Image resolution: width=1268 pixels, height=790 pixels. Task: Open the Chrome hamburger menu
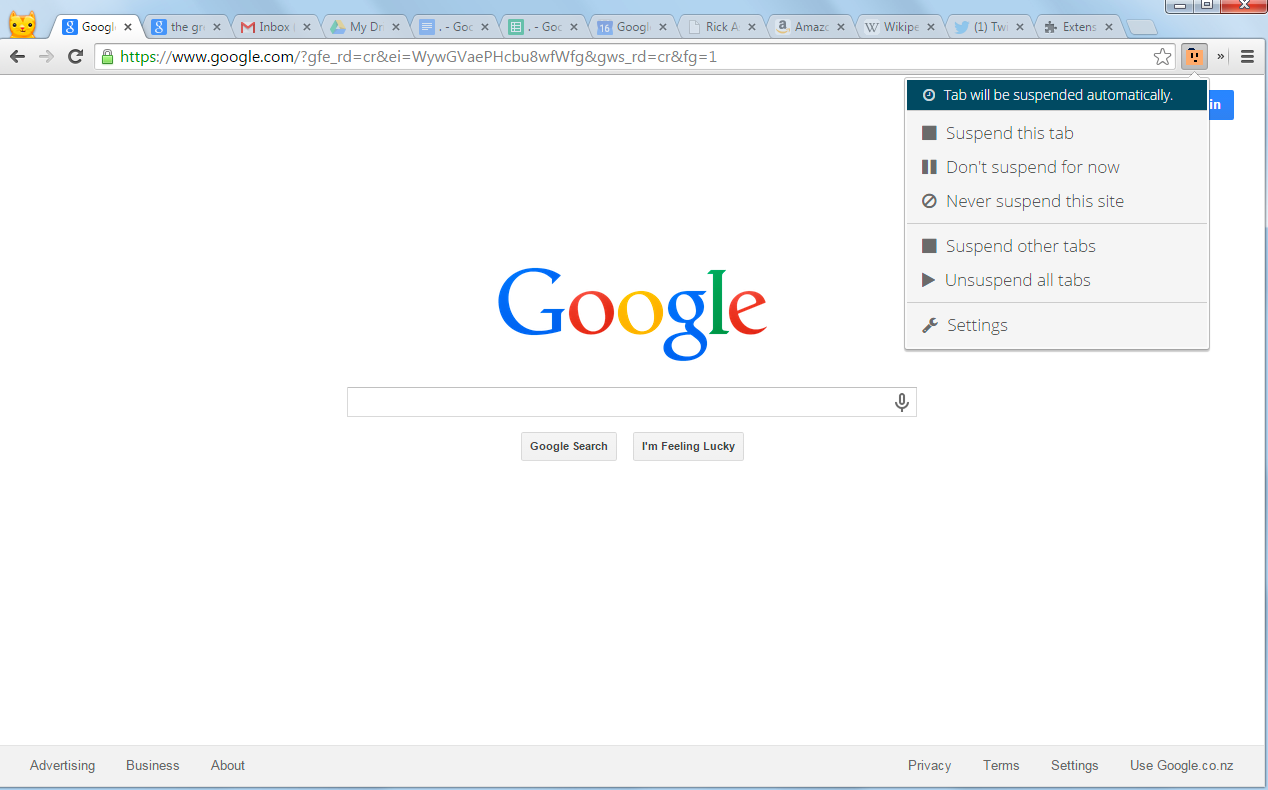pos(1247,57)
